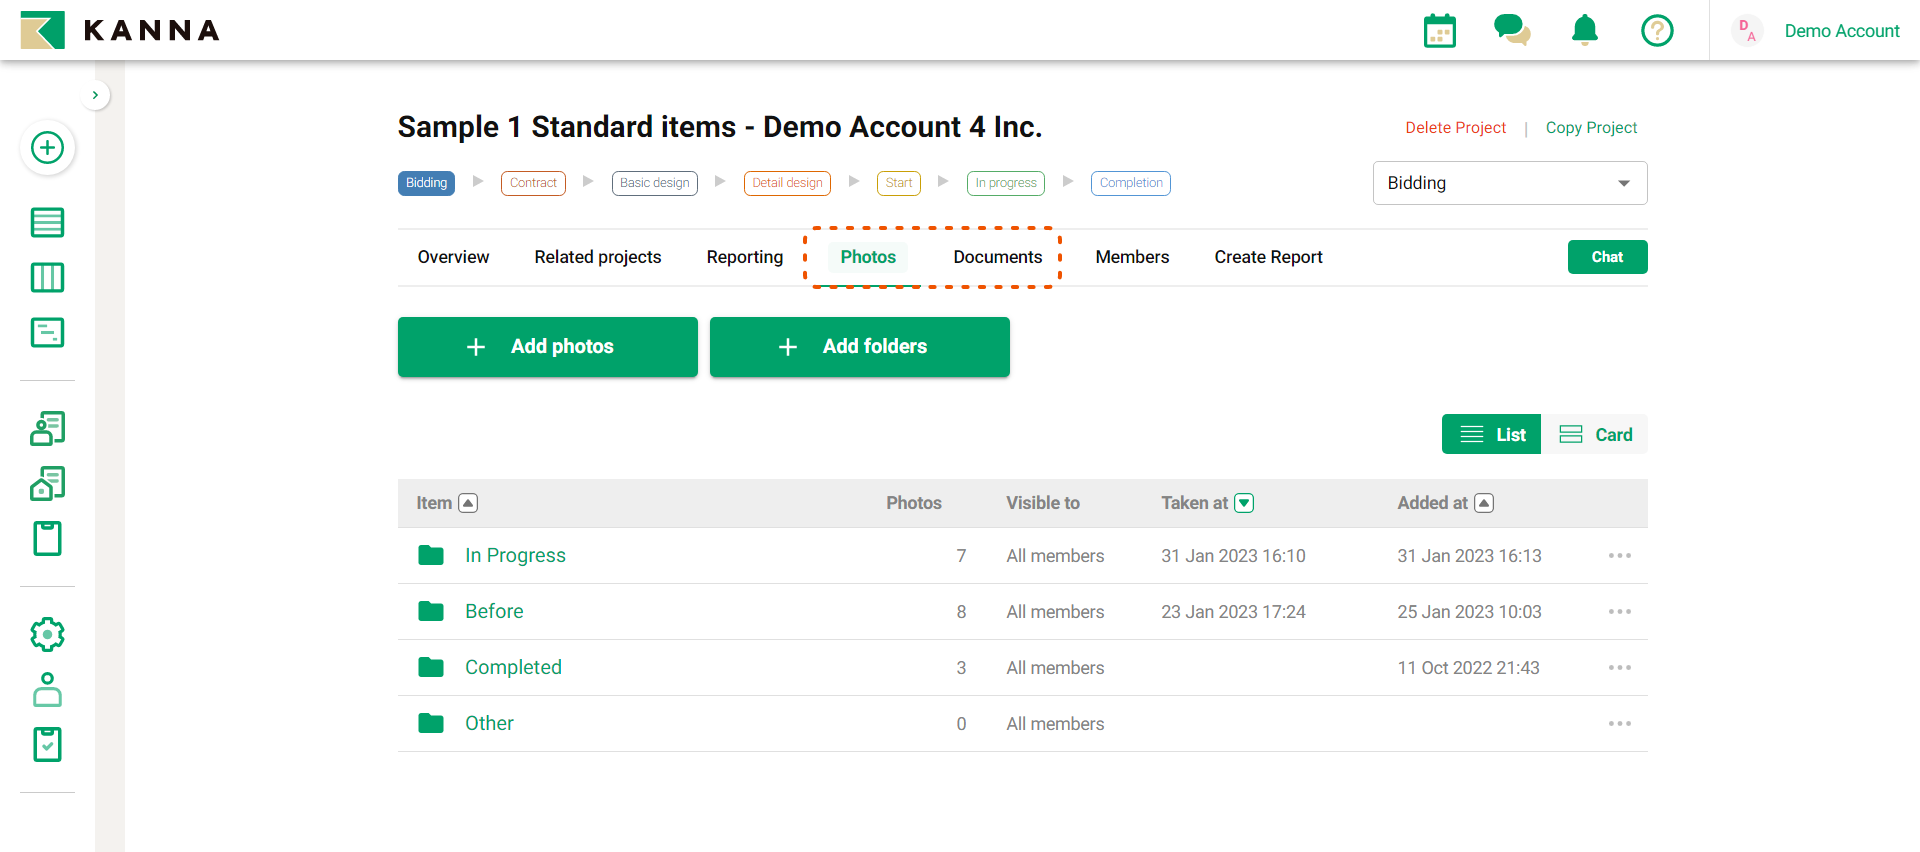This screenshot has width=1920, height=852.
Task: Open the In Progress folder
Action: (514, 556)
